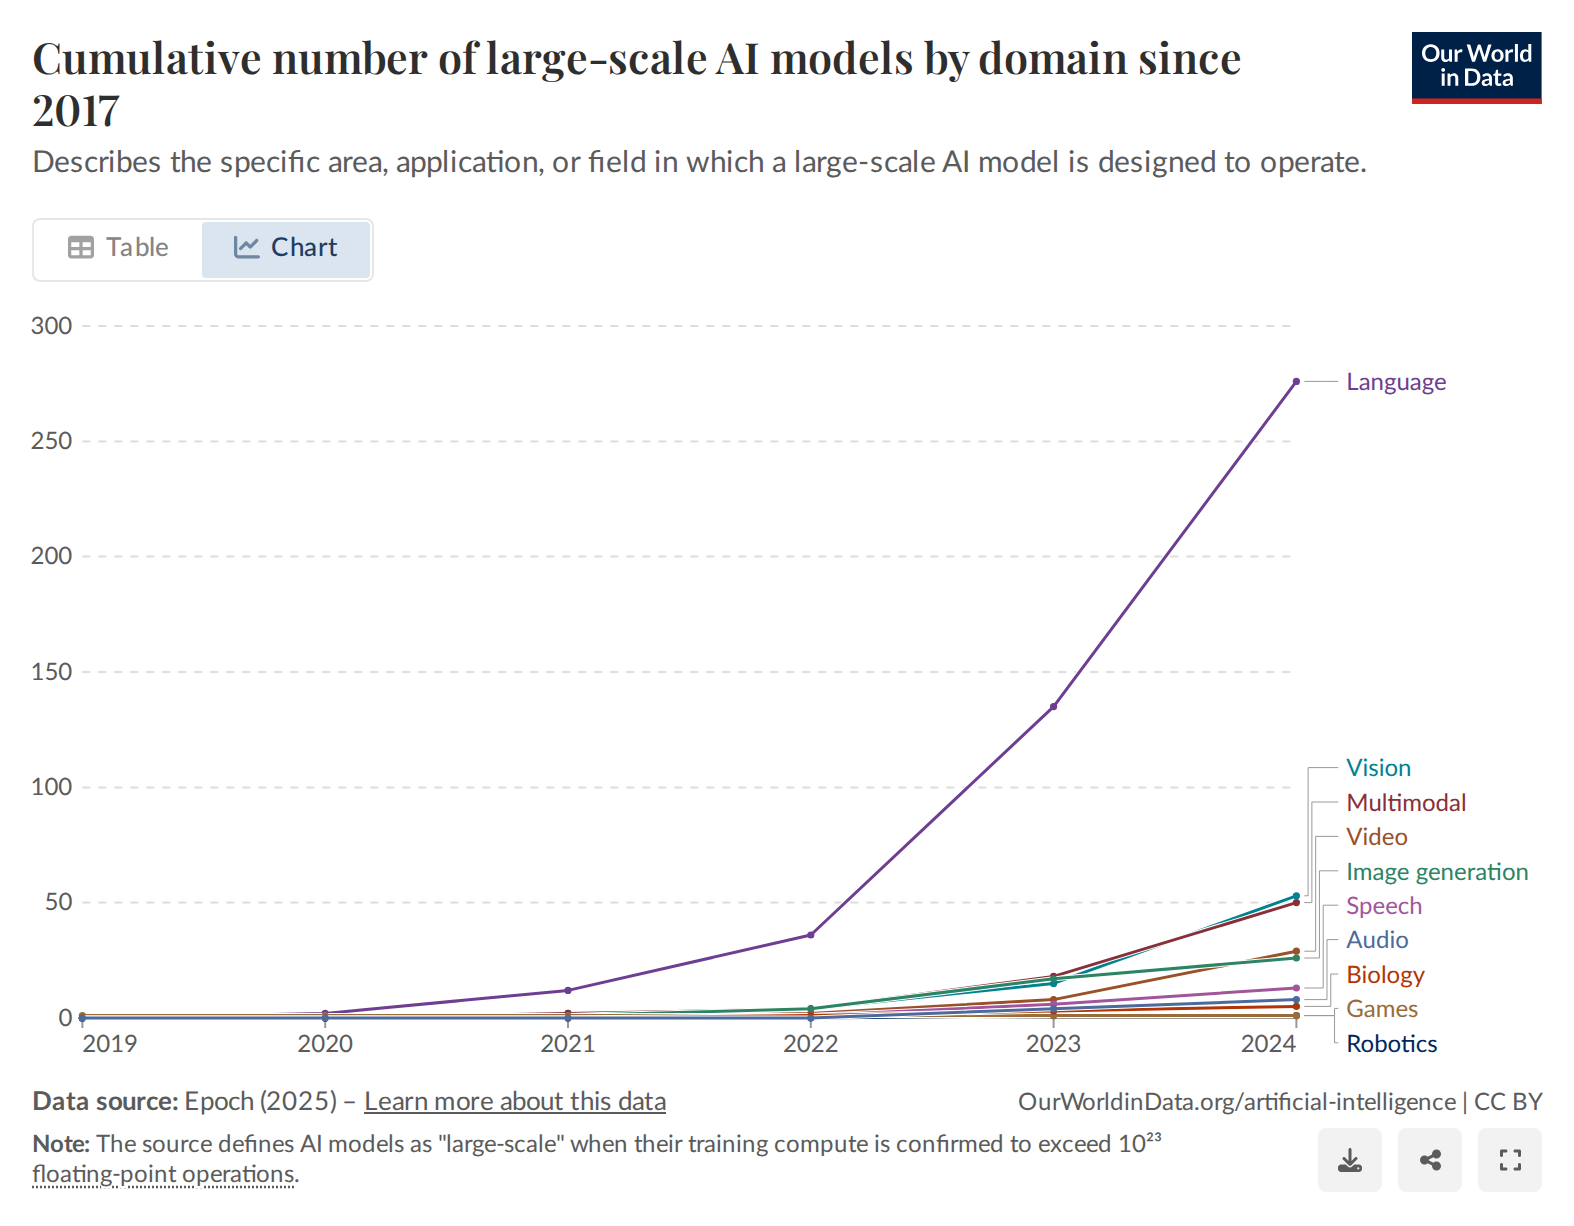The width and height of the screenshot is (1574, 1226).
Task: Click the 2022 x-axis label
Action: point(811,1044)
